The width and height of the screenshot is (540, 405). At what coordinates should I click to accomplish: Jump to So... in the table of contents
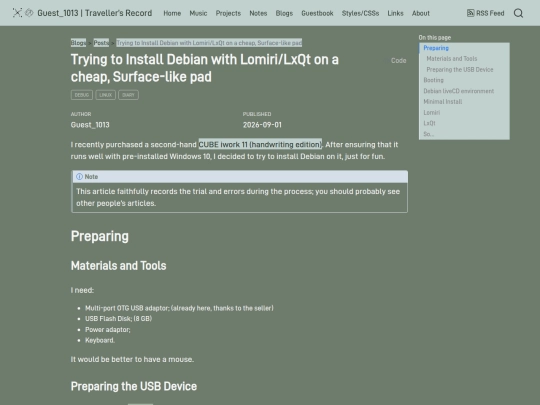pyautogui.click(x=428, y=134)
